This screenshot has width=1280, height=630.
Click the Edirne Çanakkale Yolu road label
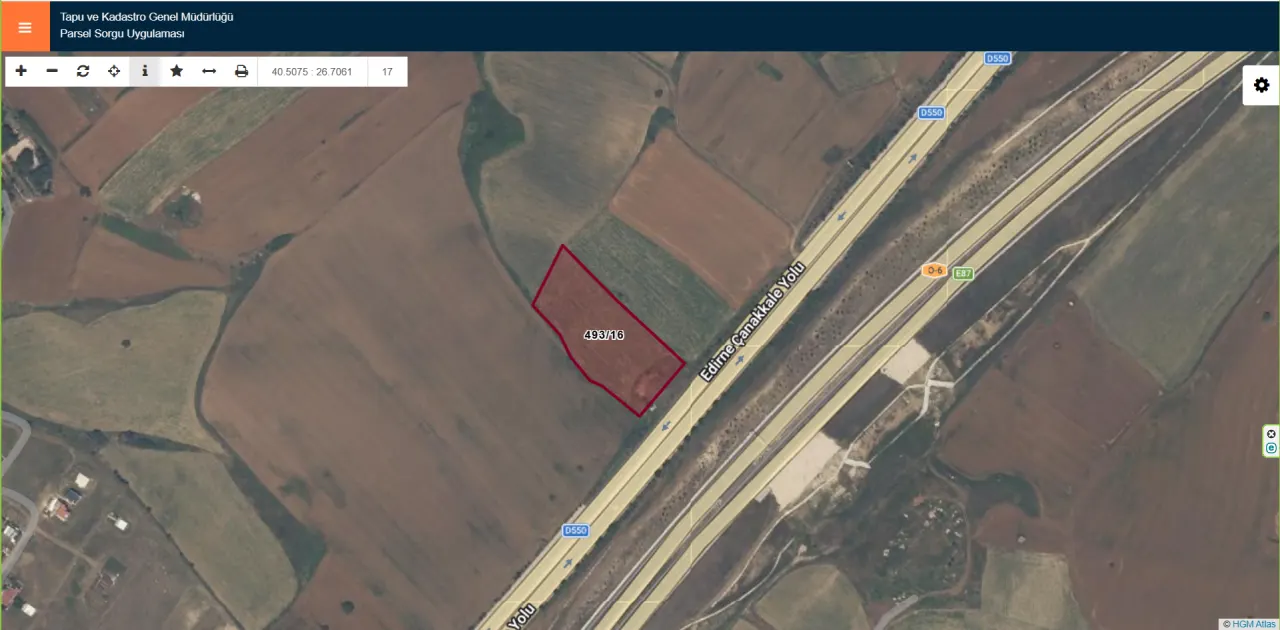(751, 324)
